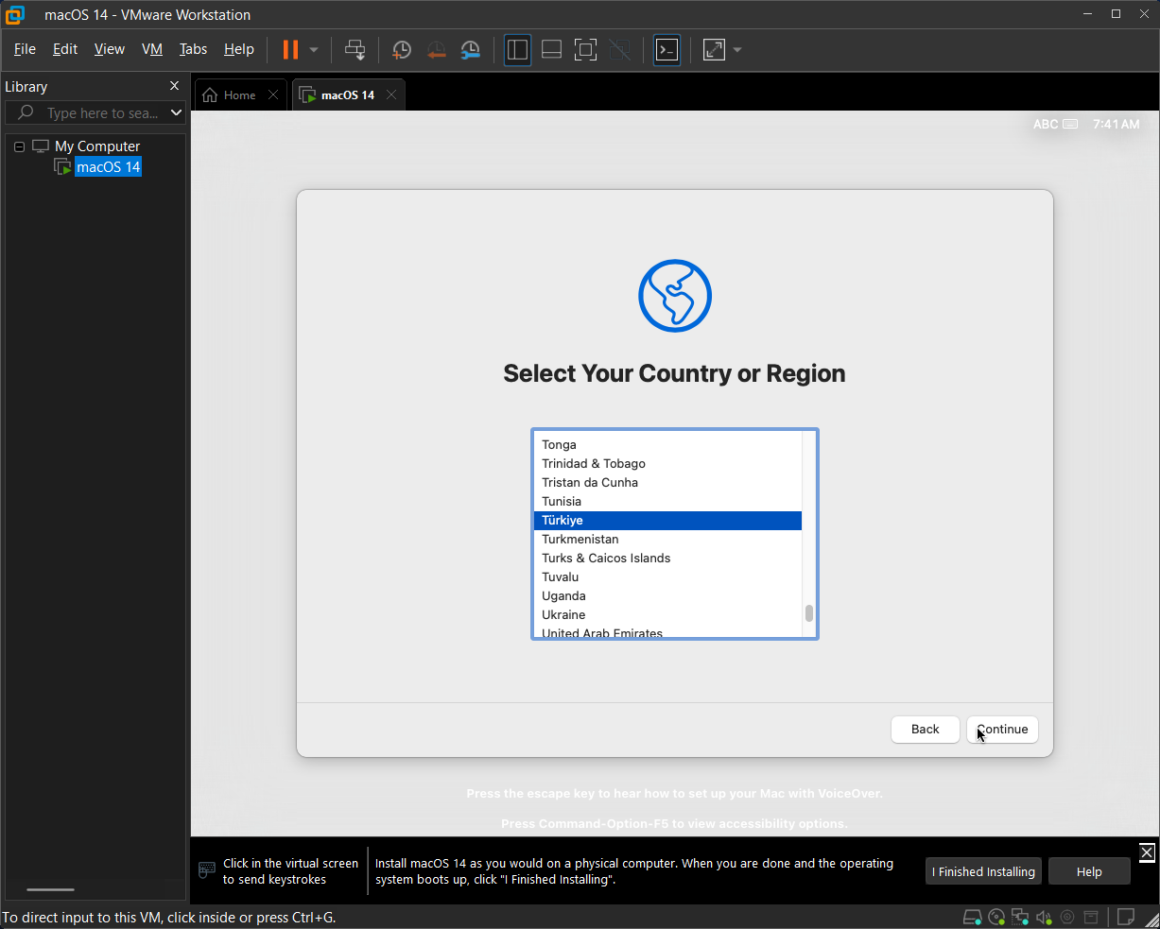Enter full screen mode
Image resolution: width=1160 pixels, height=929 pixels.
click(585, 50)
